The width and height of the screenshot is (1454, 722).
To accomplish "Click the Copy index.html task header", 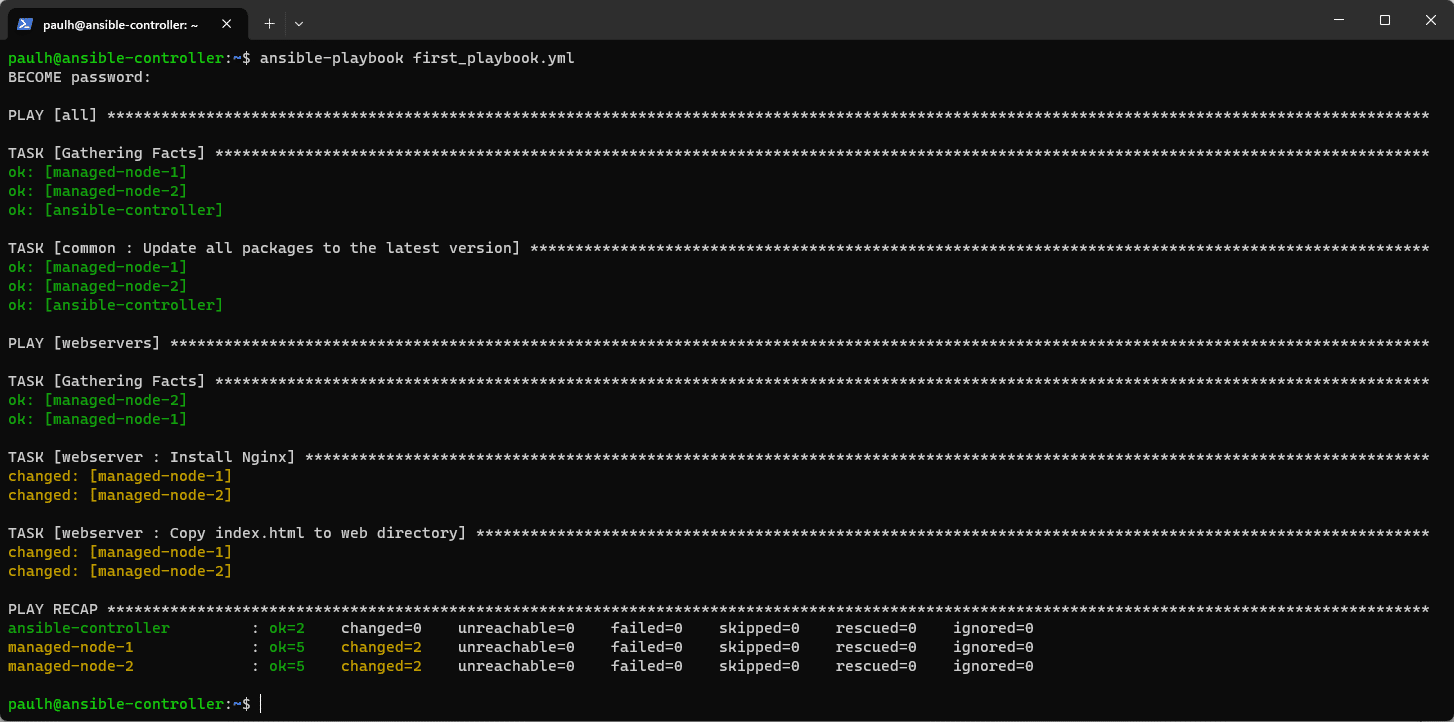I will point(237,533).
